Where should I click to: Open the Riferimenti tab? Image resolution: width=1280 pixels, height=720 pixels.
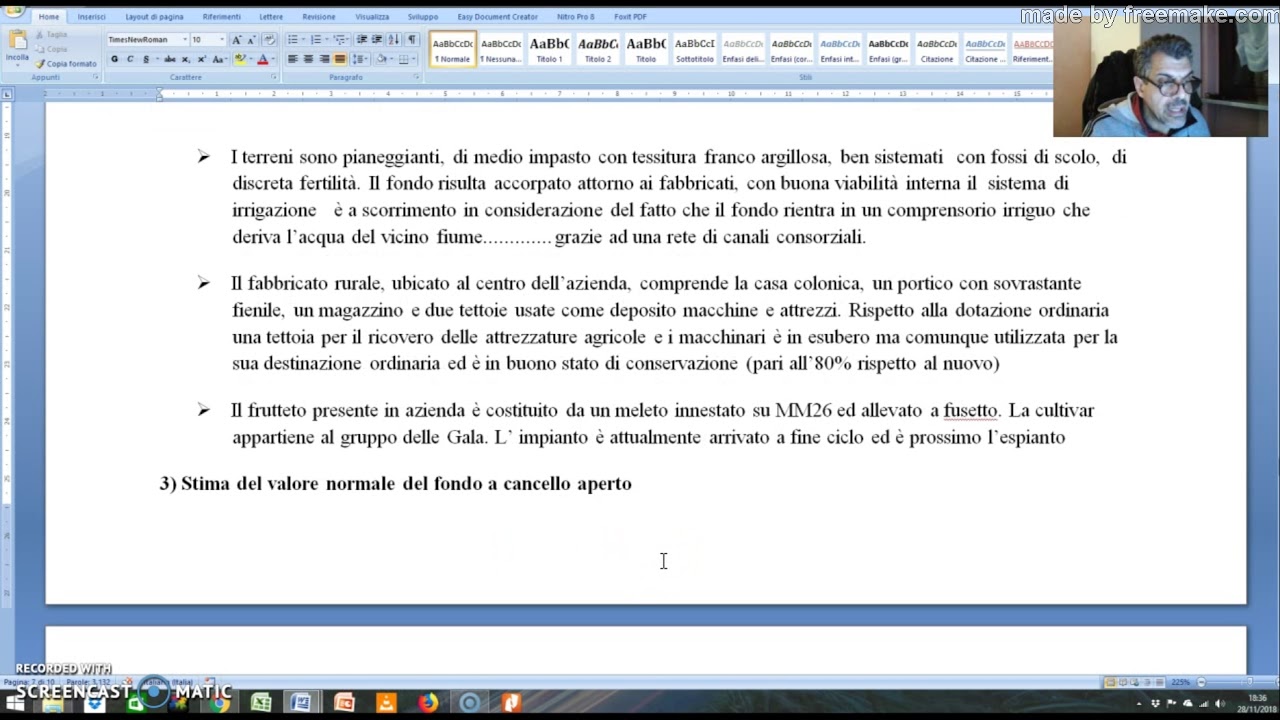221,17
